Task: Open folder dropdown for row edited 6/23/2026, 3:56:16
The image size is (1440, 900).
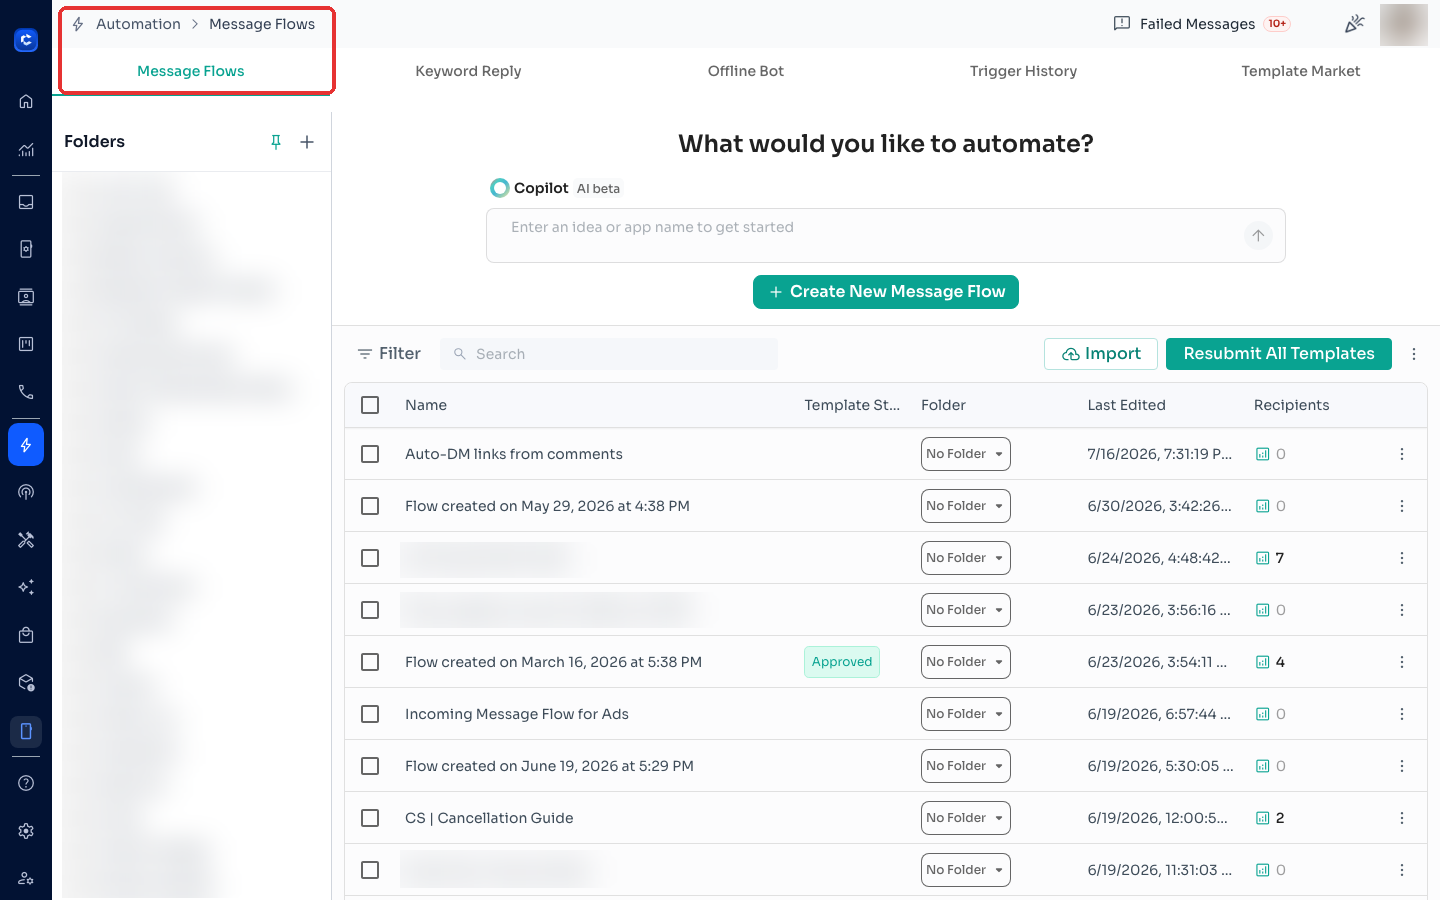Action: [x=965, y=610]
